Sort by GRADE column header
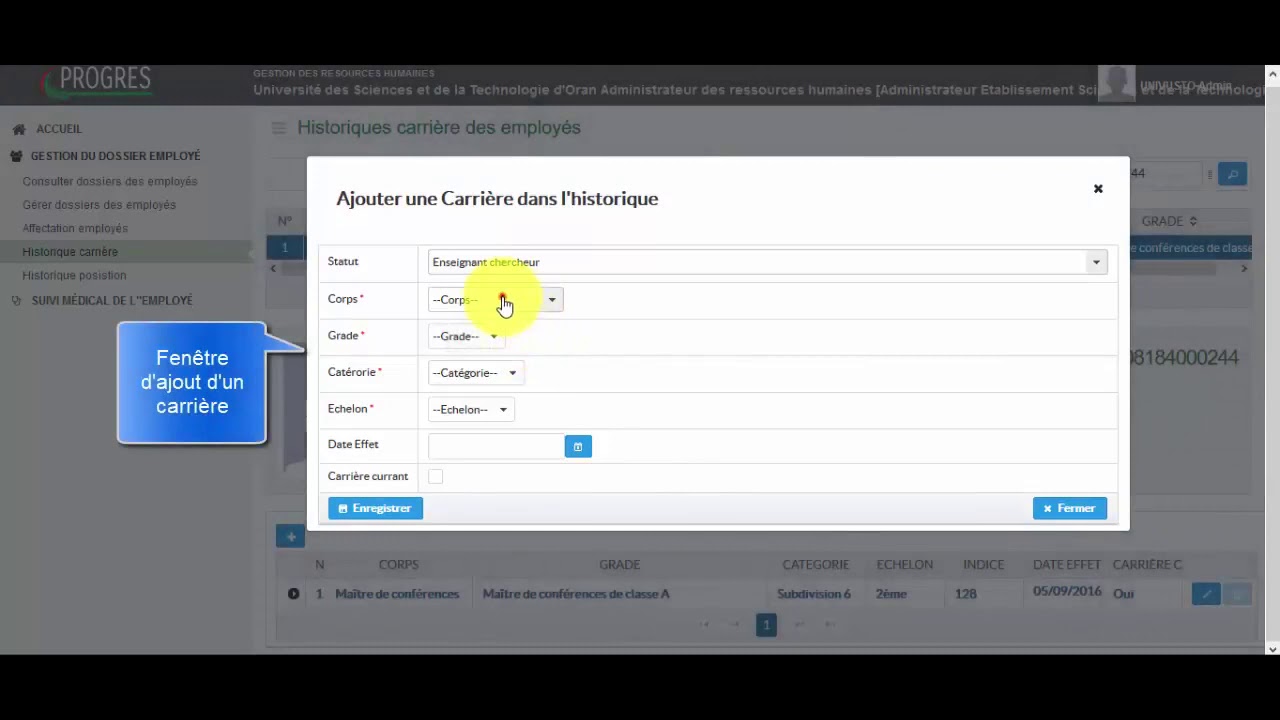The image size is (1280, 720). pyautogui.click(x=1168, y=221)
